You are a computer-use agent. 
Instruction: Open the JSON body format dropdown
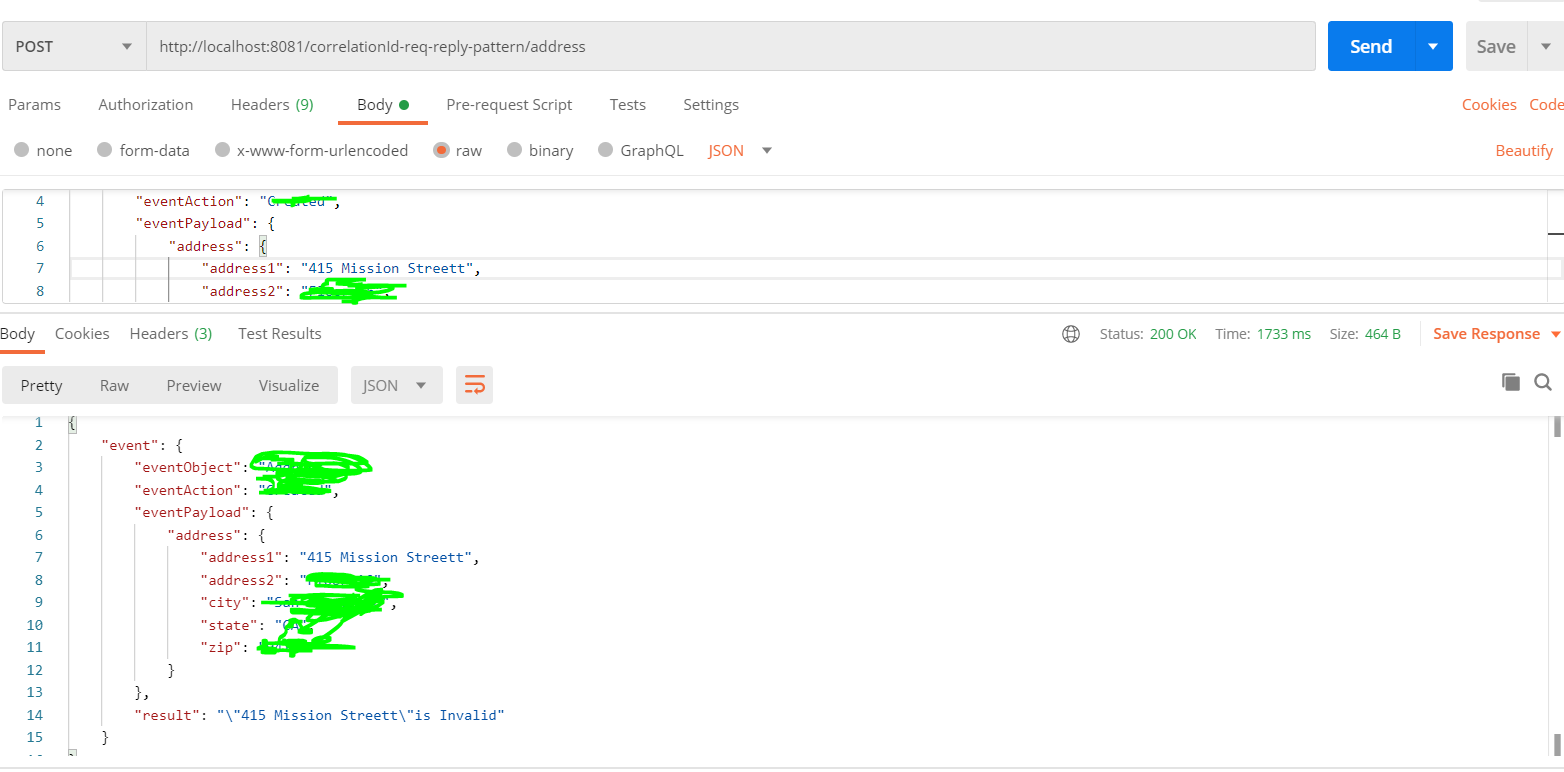tap(740, 150)
